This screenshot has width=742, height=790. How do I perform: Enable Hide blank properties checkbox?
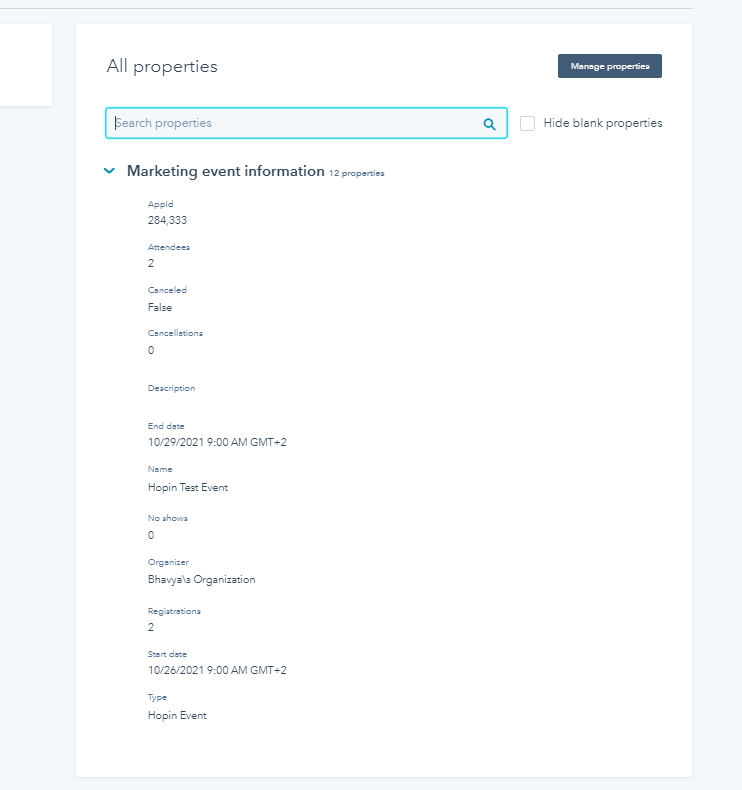(x=527, y=123)
